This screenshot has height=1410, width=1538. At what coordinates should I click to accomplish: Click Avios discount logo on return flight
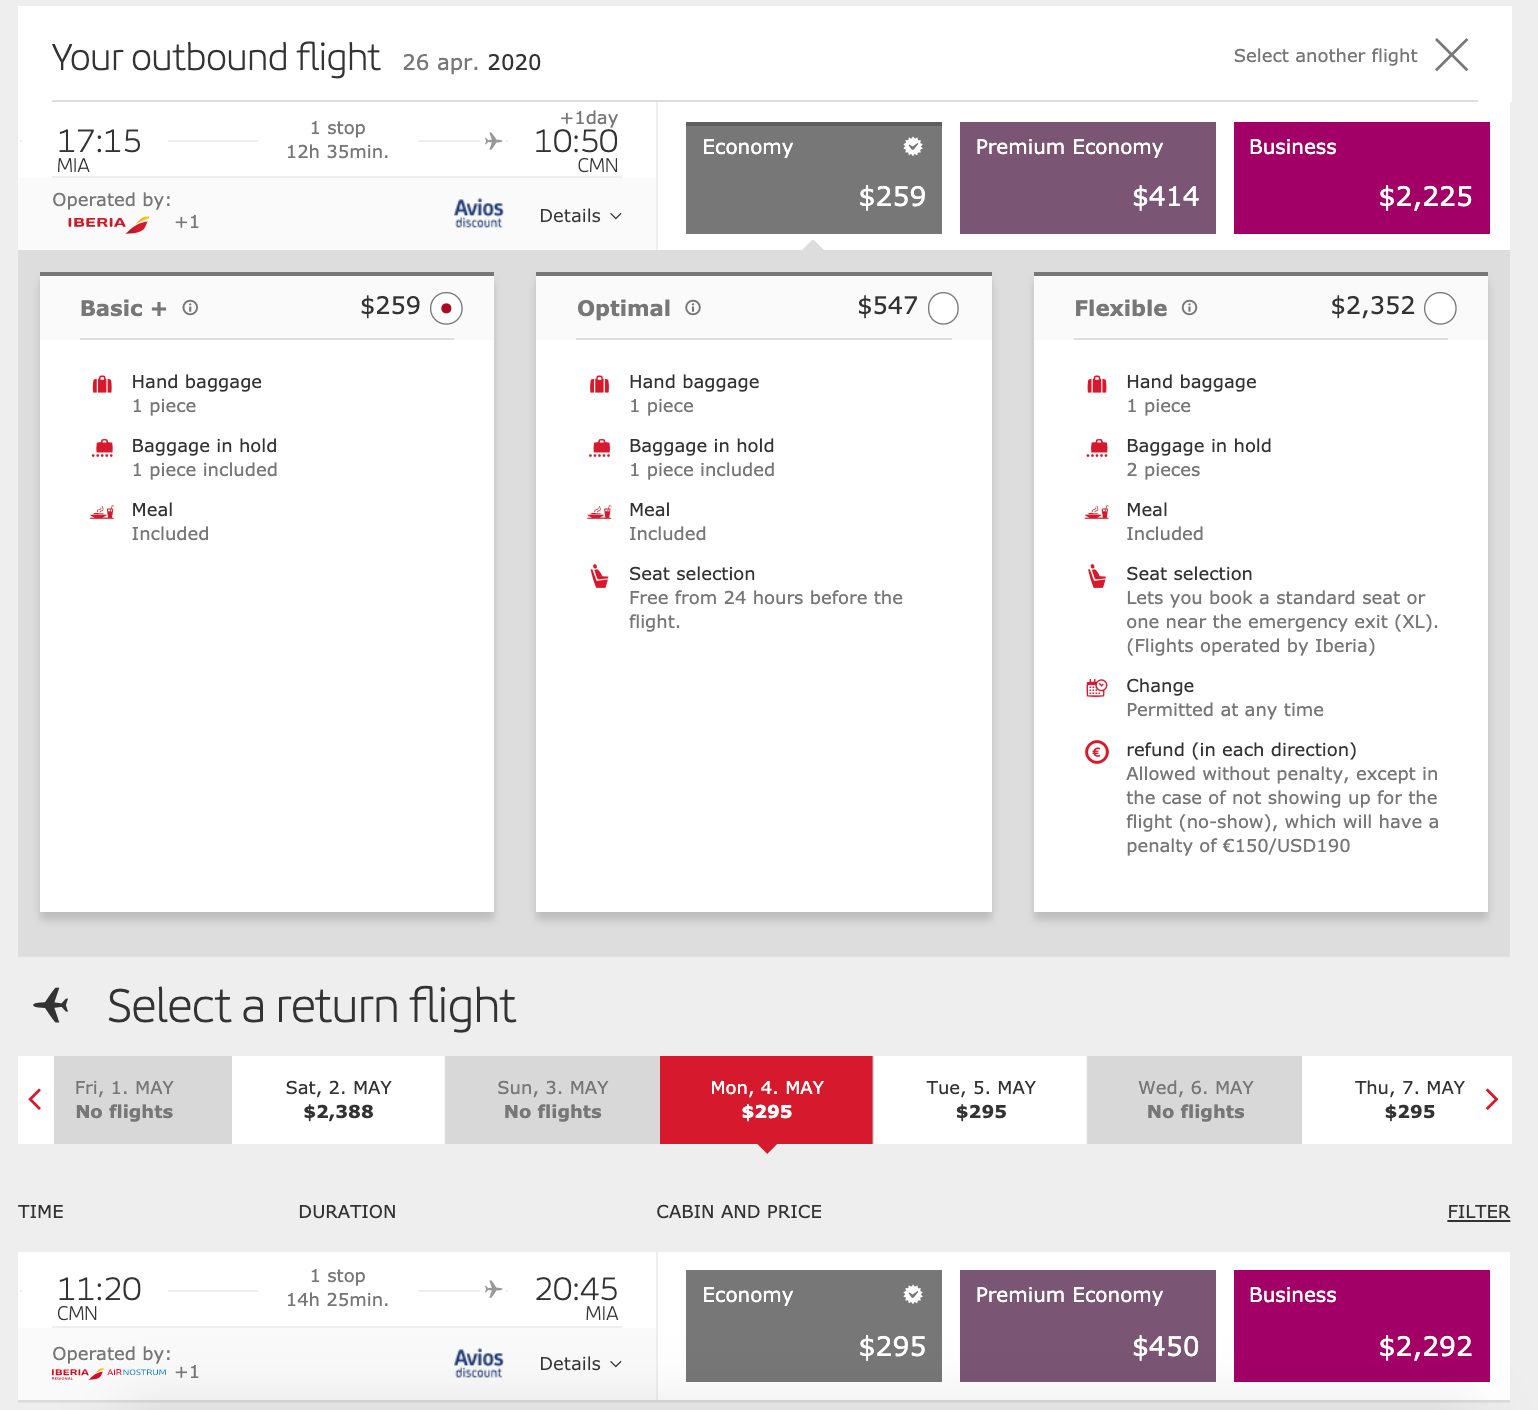coord(478,1363)
